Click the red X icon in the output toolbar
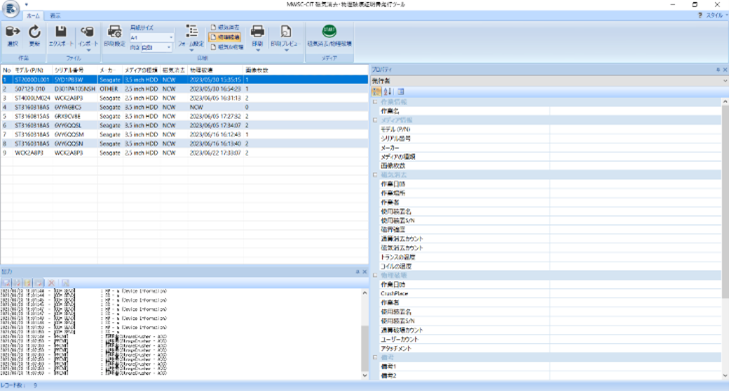Viewport: 729px width, 391px height. tap(52, 283)
